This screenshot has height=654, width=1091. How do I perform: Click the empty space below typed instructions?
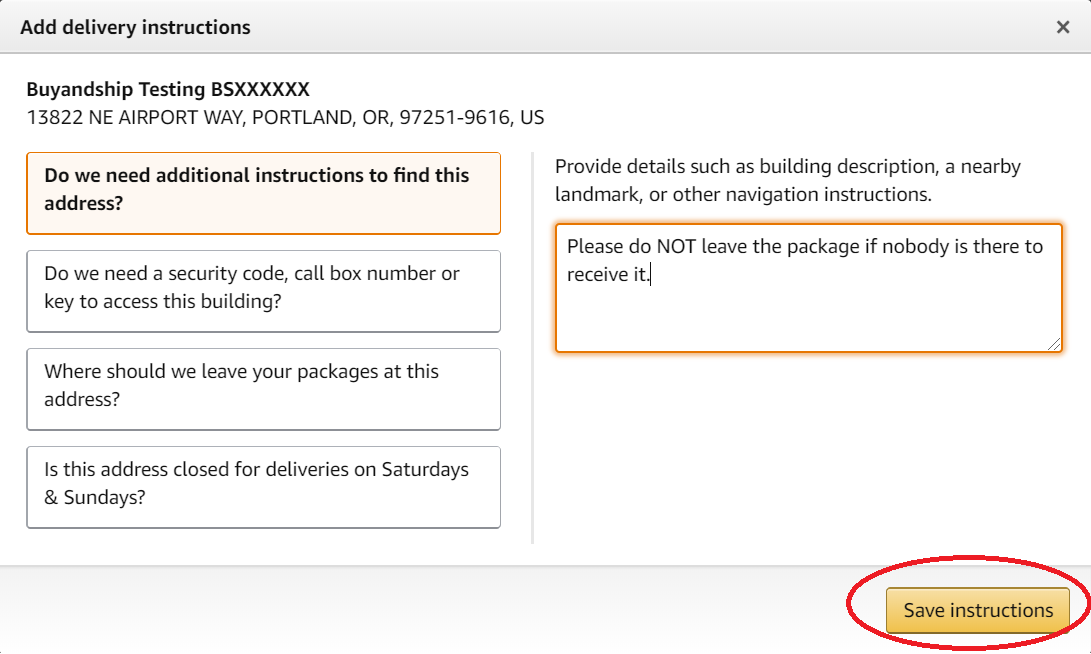coord(807,317)
